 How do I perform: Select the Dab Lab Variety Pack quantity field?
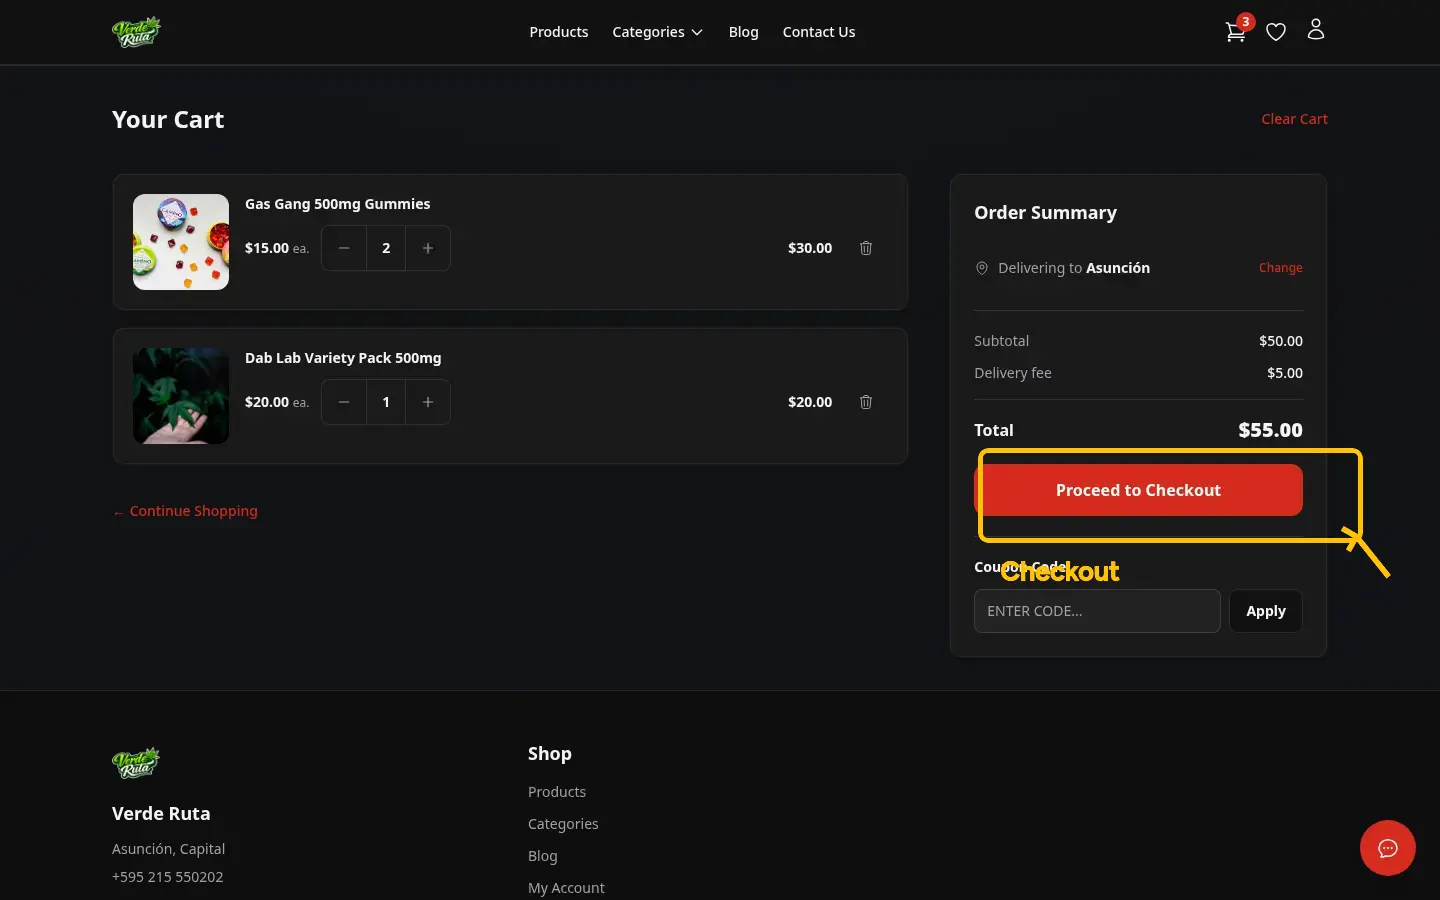pos(386,402)
